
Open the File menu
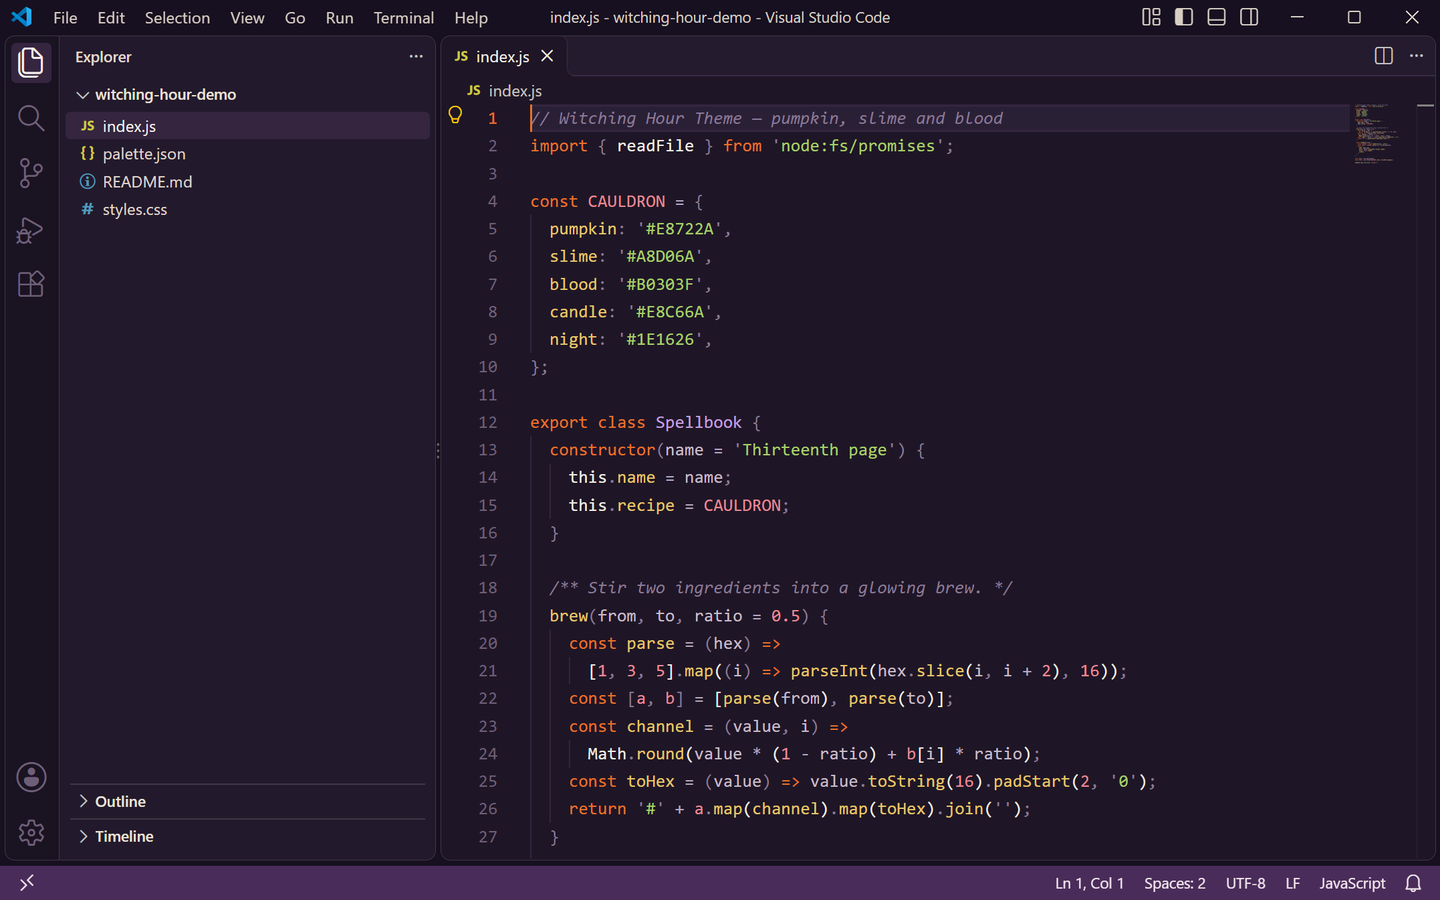[65, 17]
